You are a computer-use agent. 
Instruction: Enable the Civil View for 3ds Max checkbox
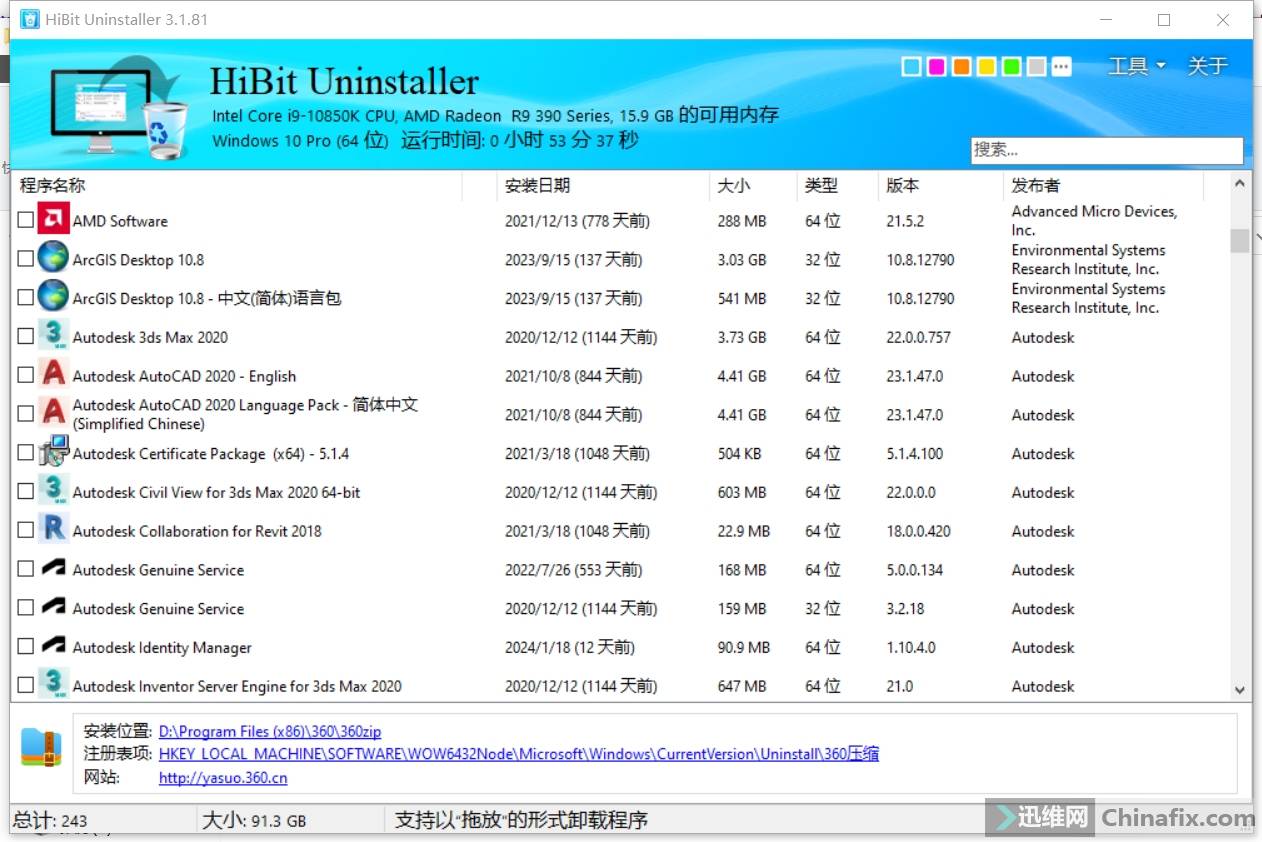(x=26, y=491)
